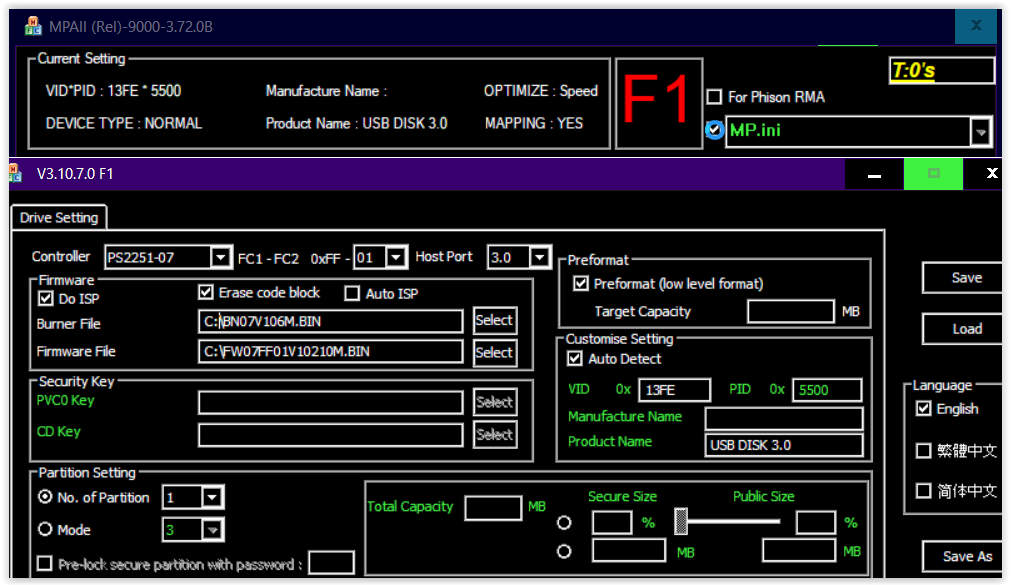Minimize the V3.10.7.0 F1 settings window
Viewport: 1010px width, 586px height.
(x=874, y=175)
